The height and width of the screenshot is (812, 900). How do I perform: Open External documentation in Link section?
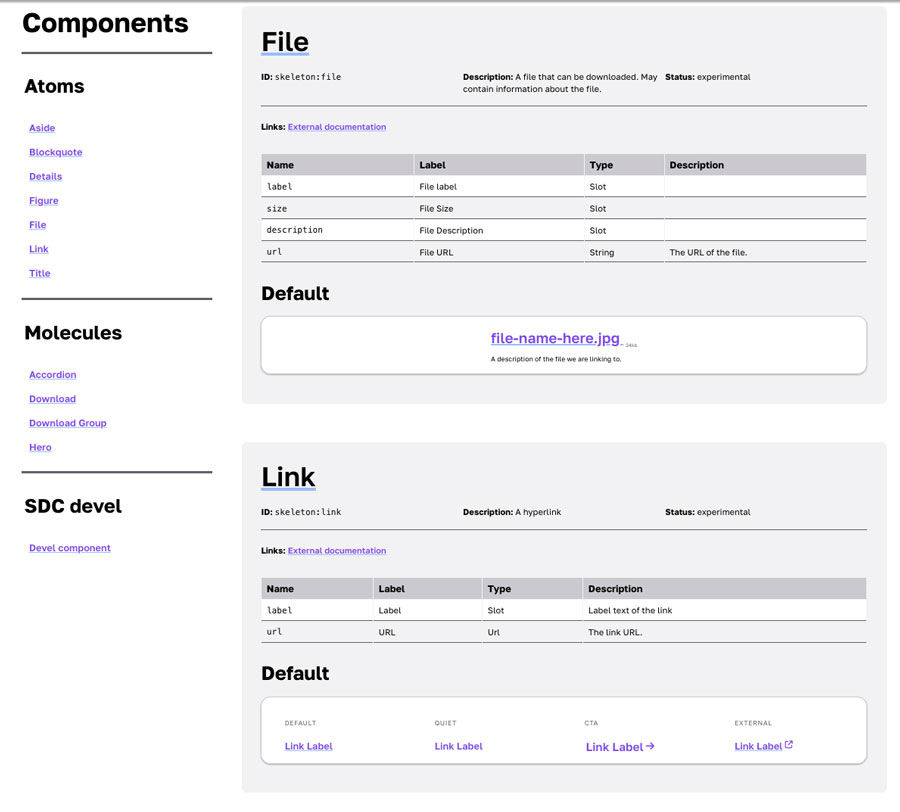pyautogui.click(x=337, y=551)
